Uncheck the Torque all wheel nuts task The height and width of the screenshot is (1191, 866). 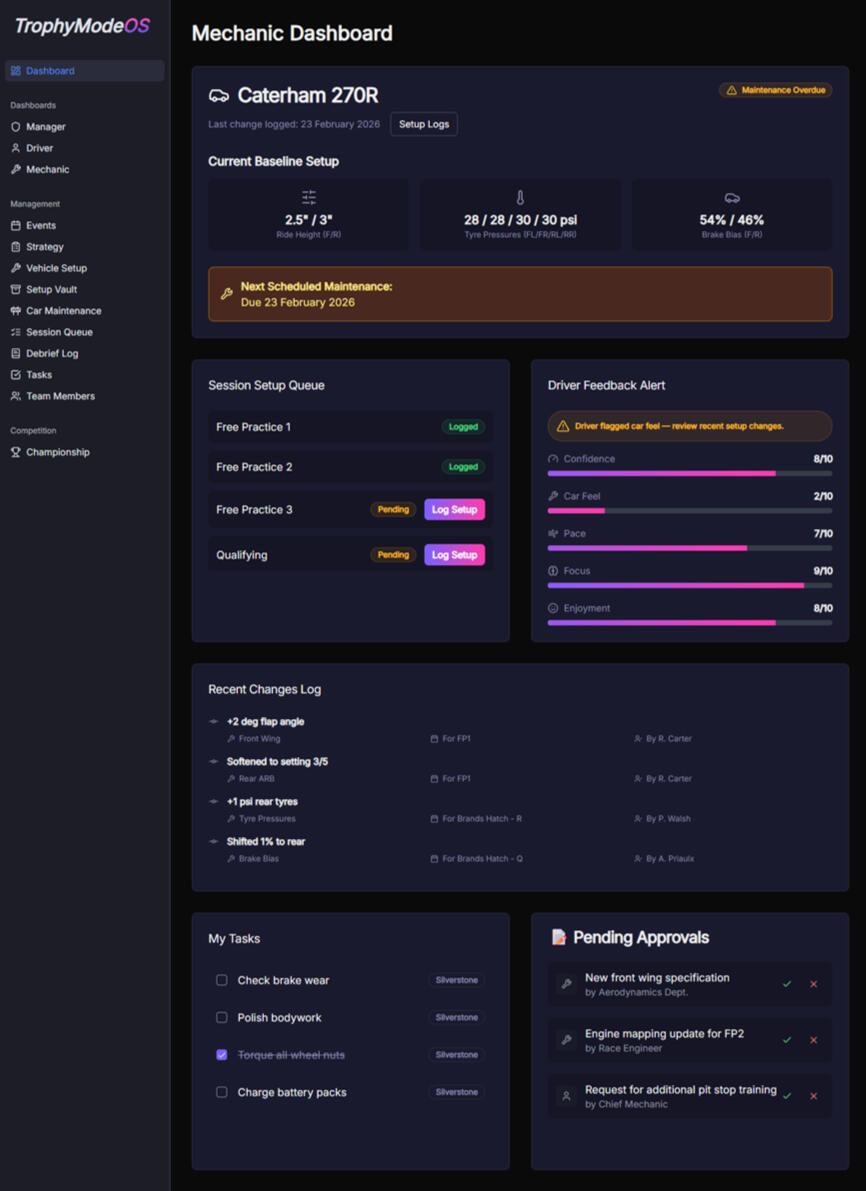click(x=222, y=1055)
